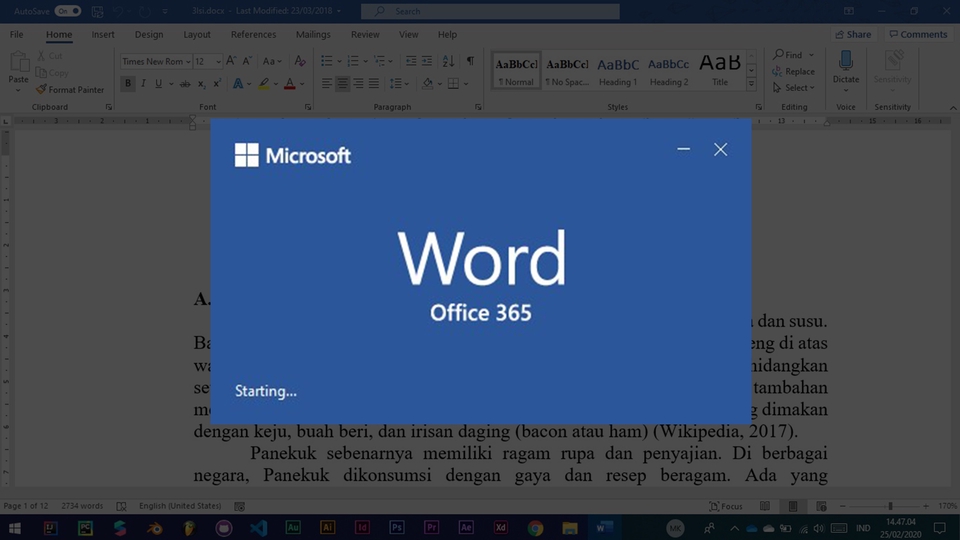Click the Replace button
Viewport: 960px width, 540px height.
pos(793,71)
